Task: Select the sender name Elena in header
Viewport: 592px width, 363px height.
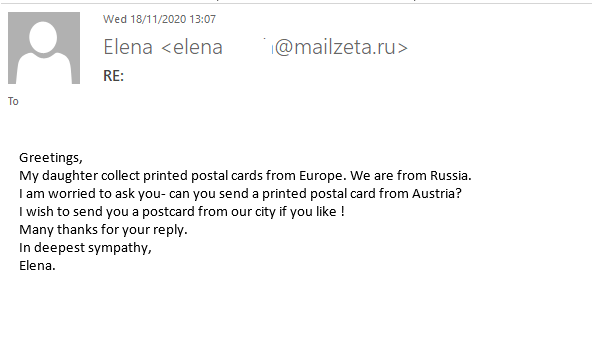Action: point(128,47)
